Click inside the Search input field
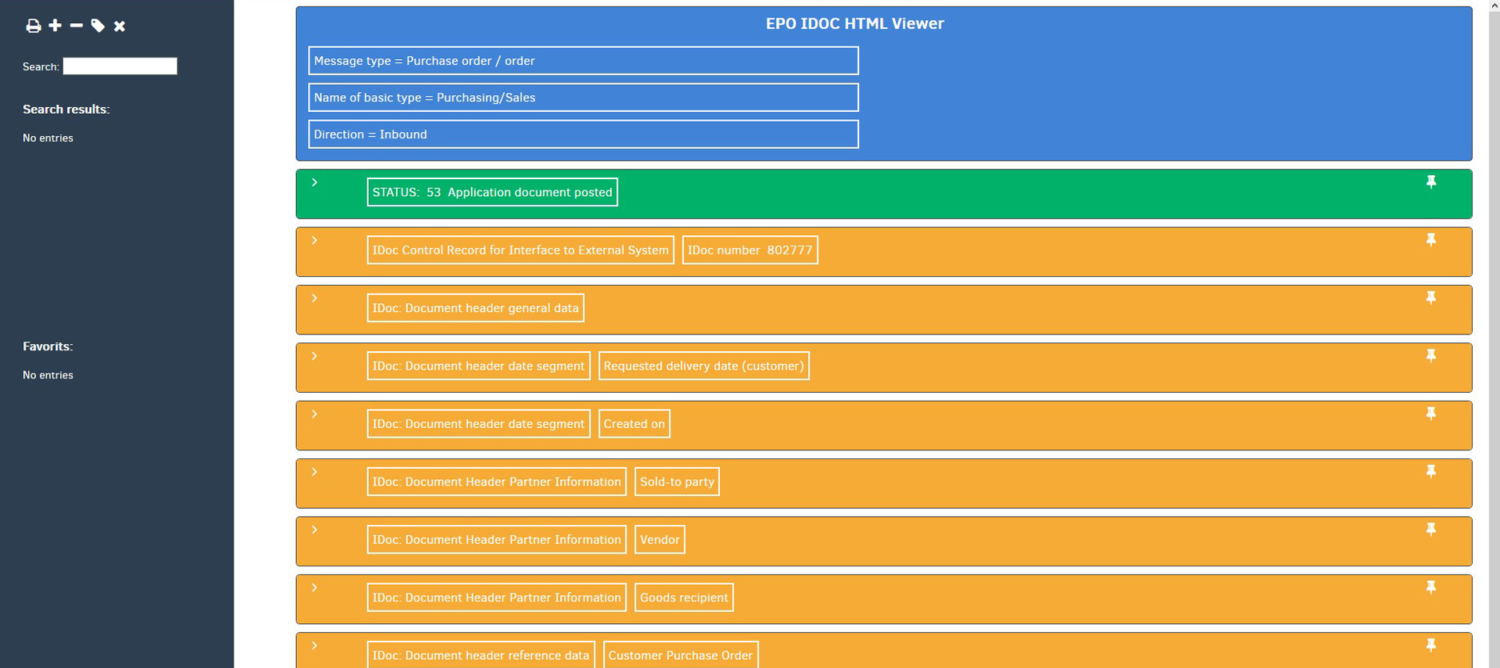The image size is (1500, 668). coord(119,66)
